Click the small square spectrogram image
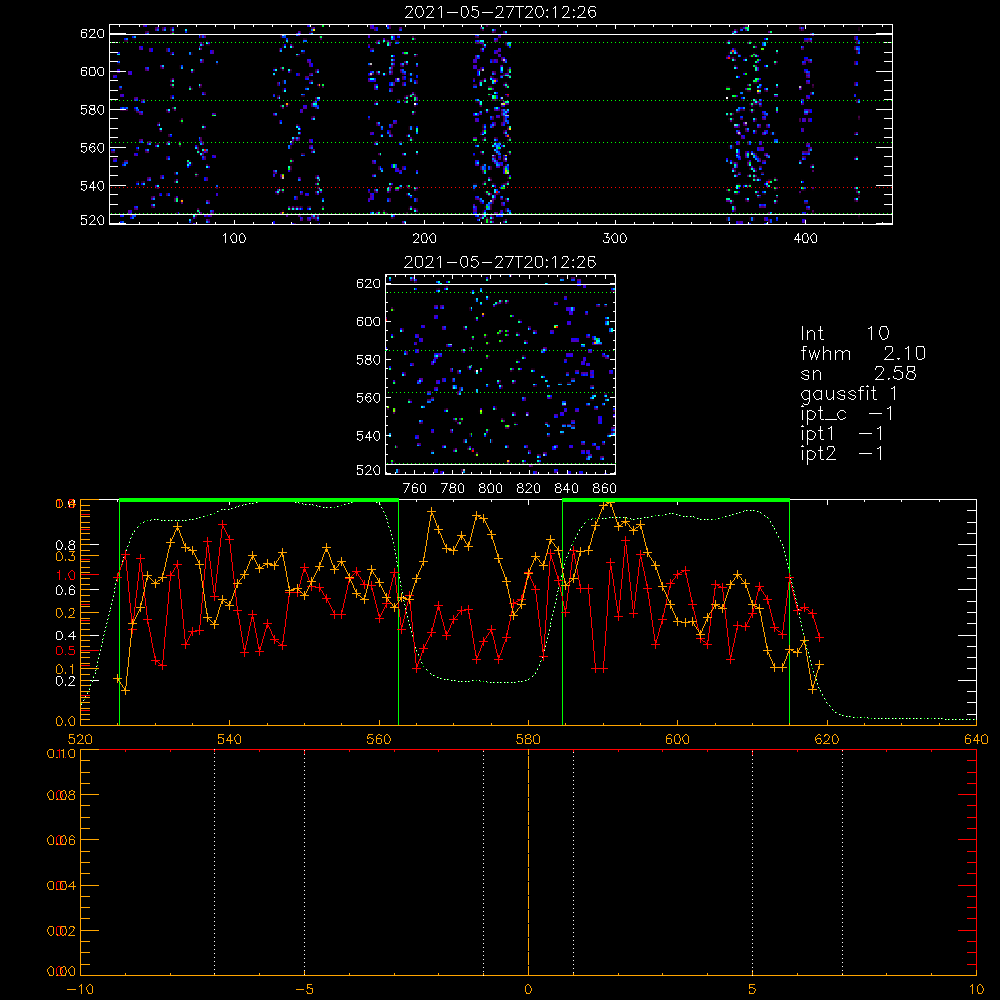 500,374
